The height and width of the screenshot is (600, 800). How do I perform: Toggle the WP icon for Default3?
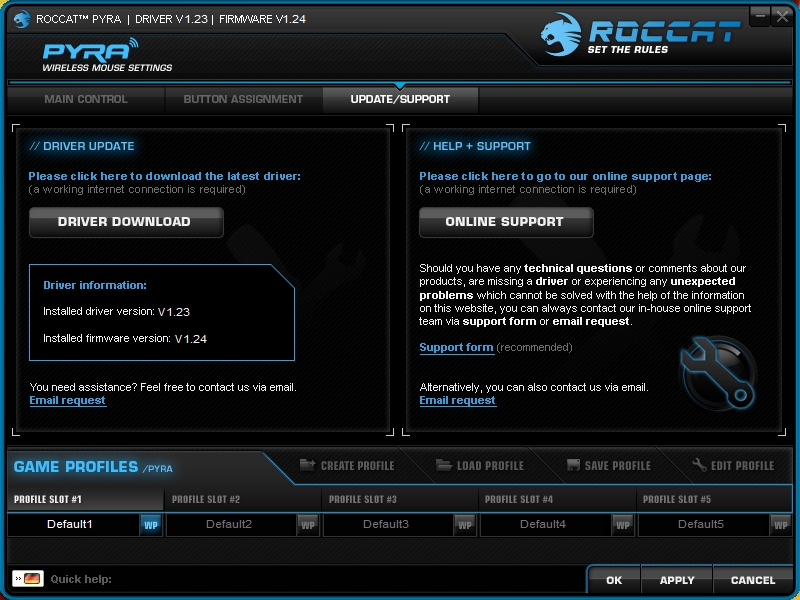pos(465,525)
